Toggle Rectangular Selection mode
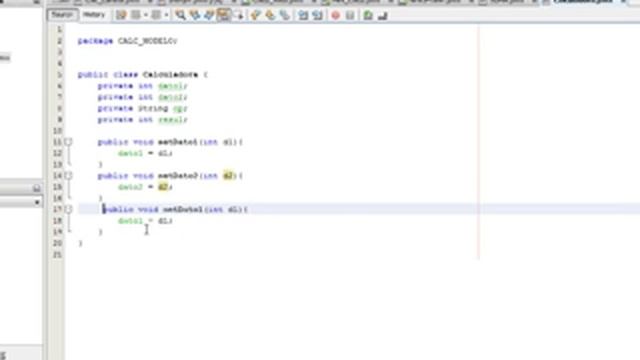Image resolution: width=640 pixels, height=360 pixels. coord(239,16)
